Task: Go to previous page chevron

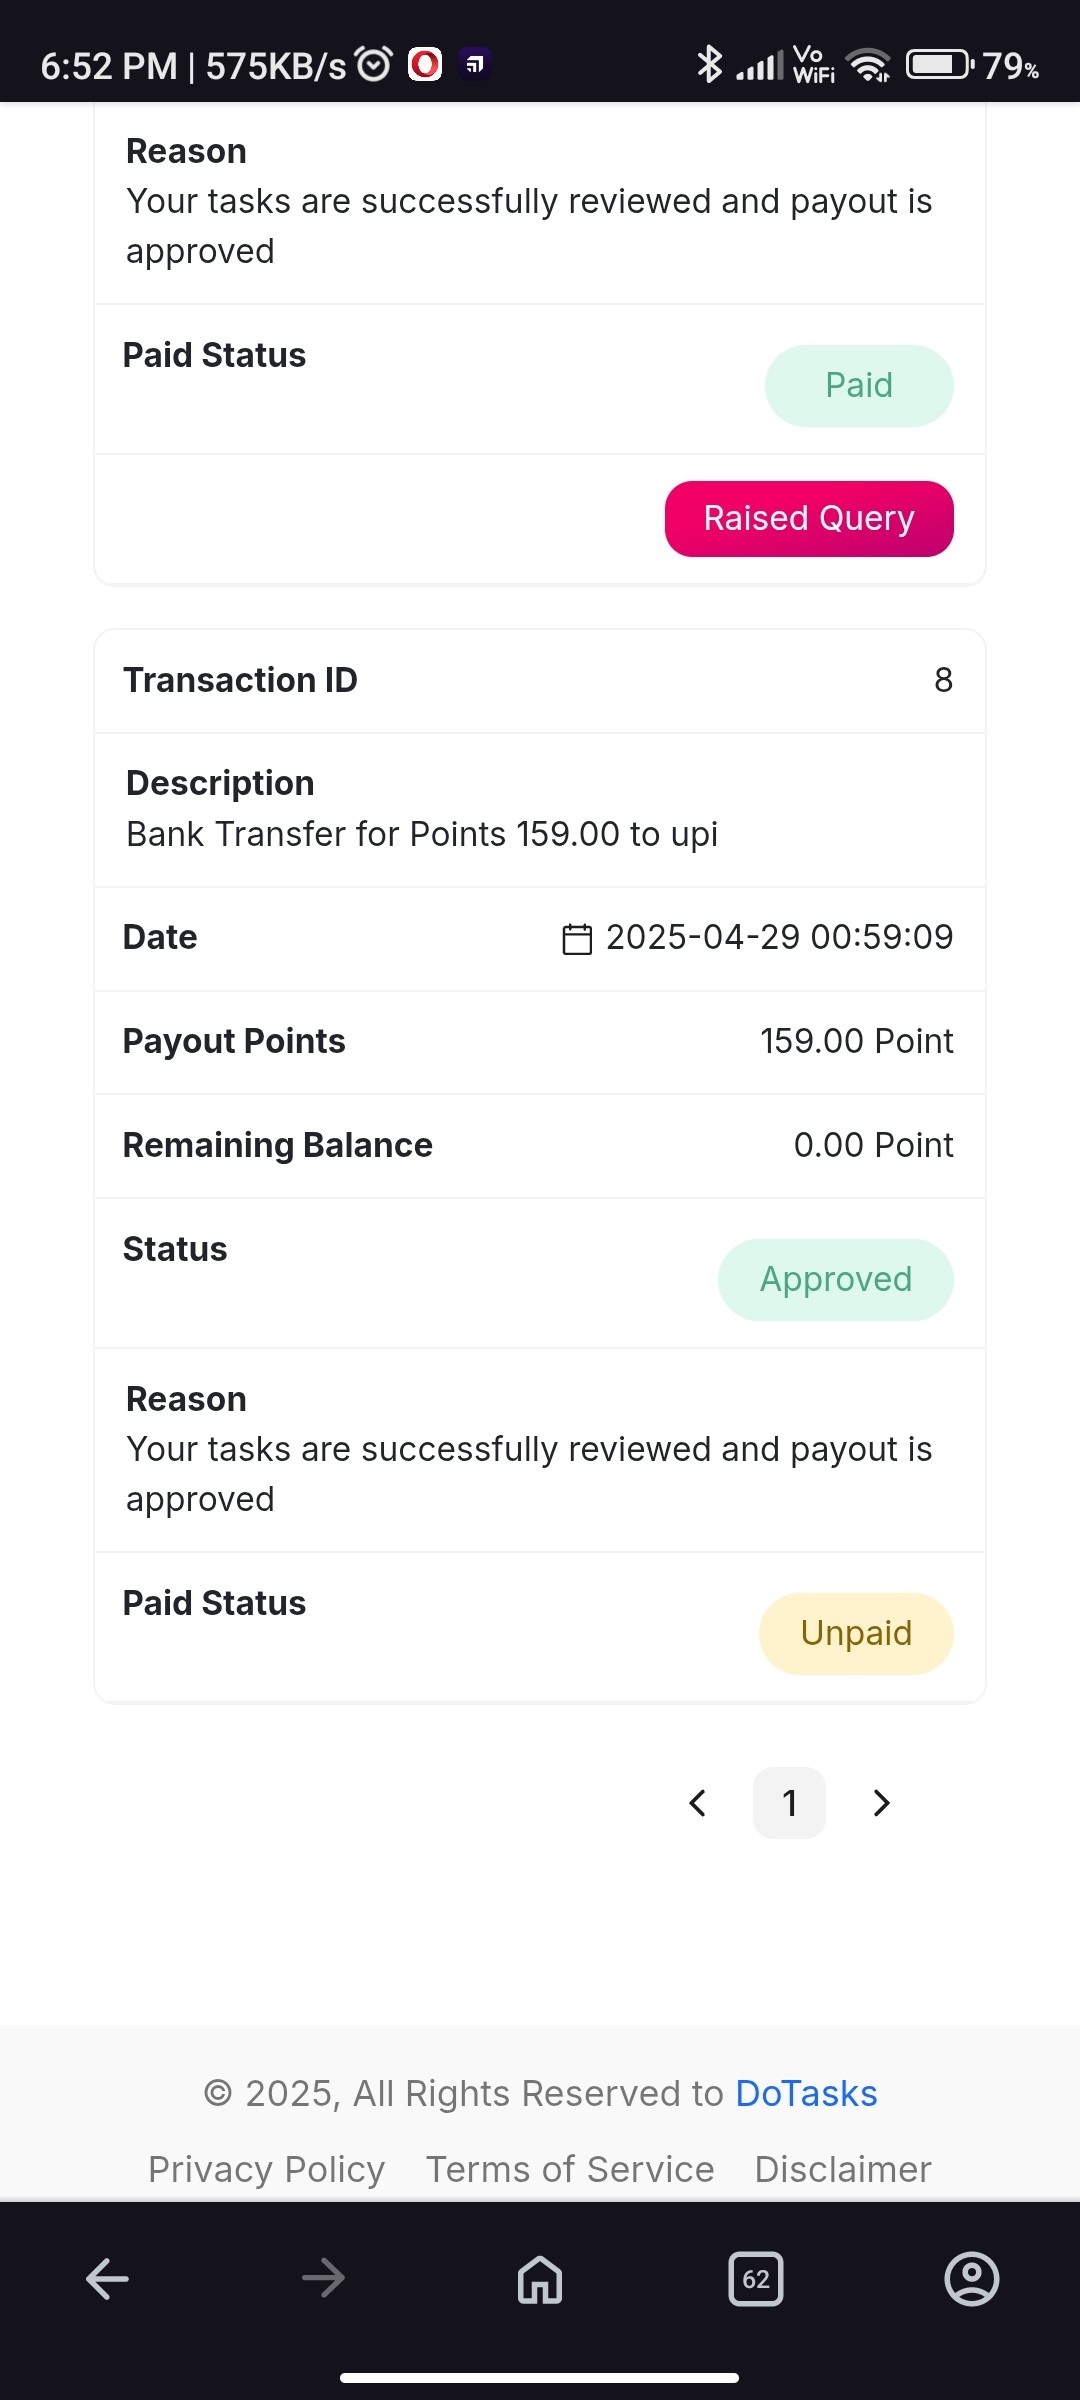Action: tap(698, 1803)
